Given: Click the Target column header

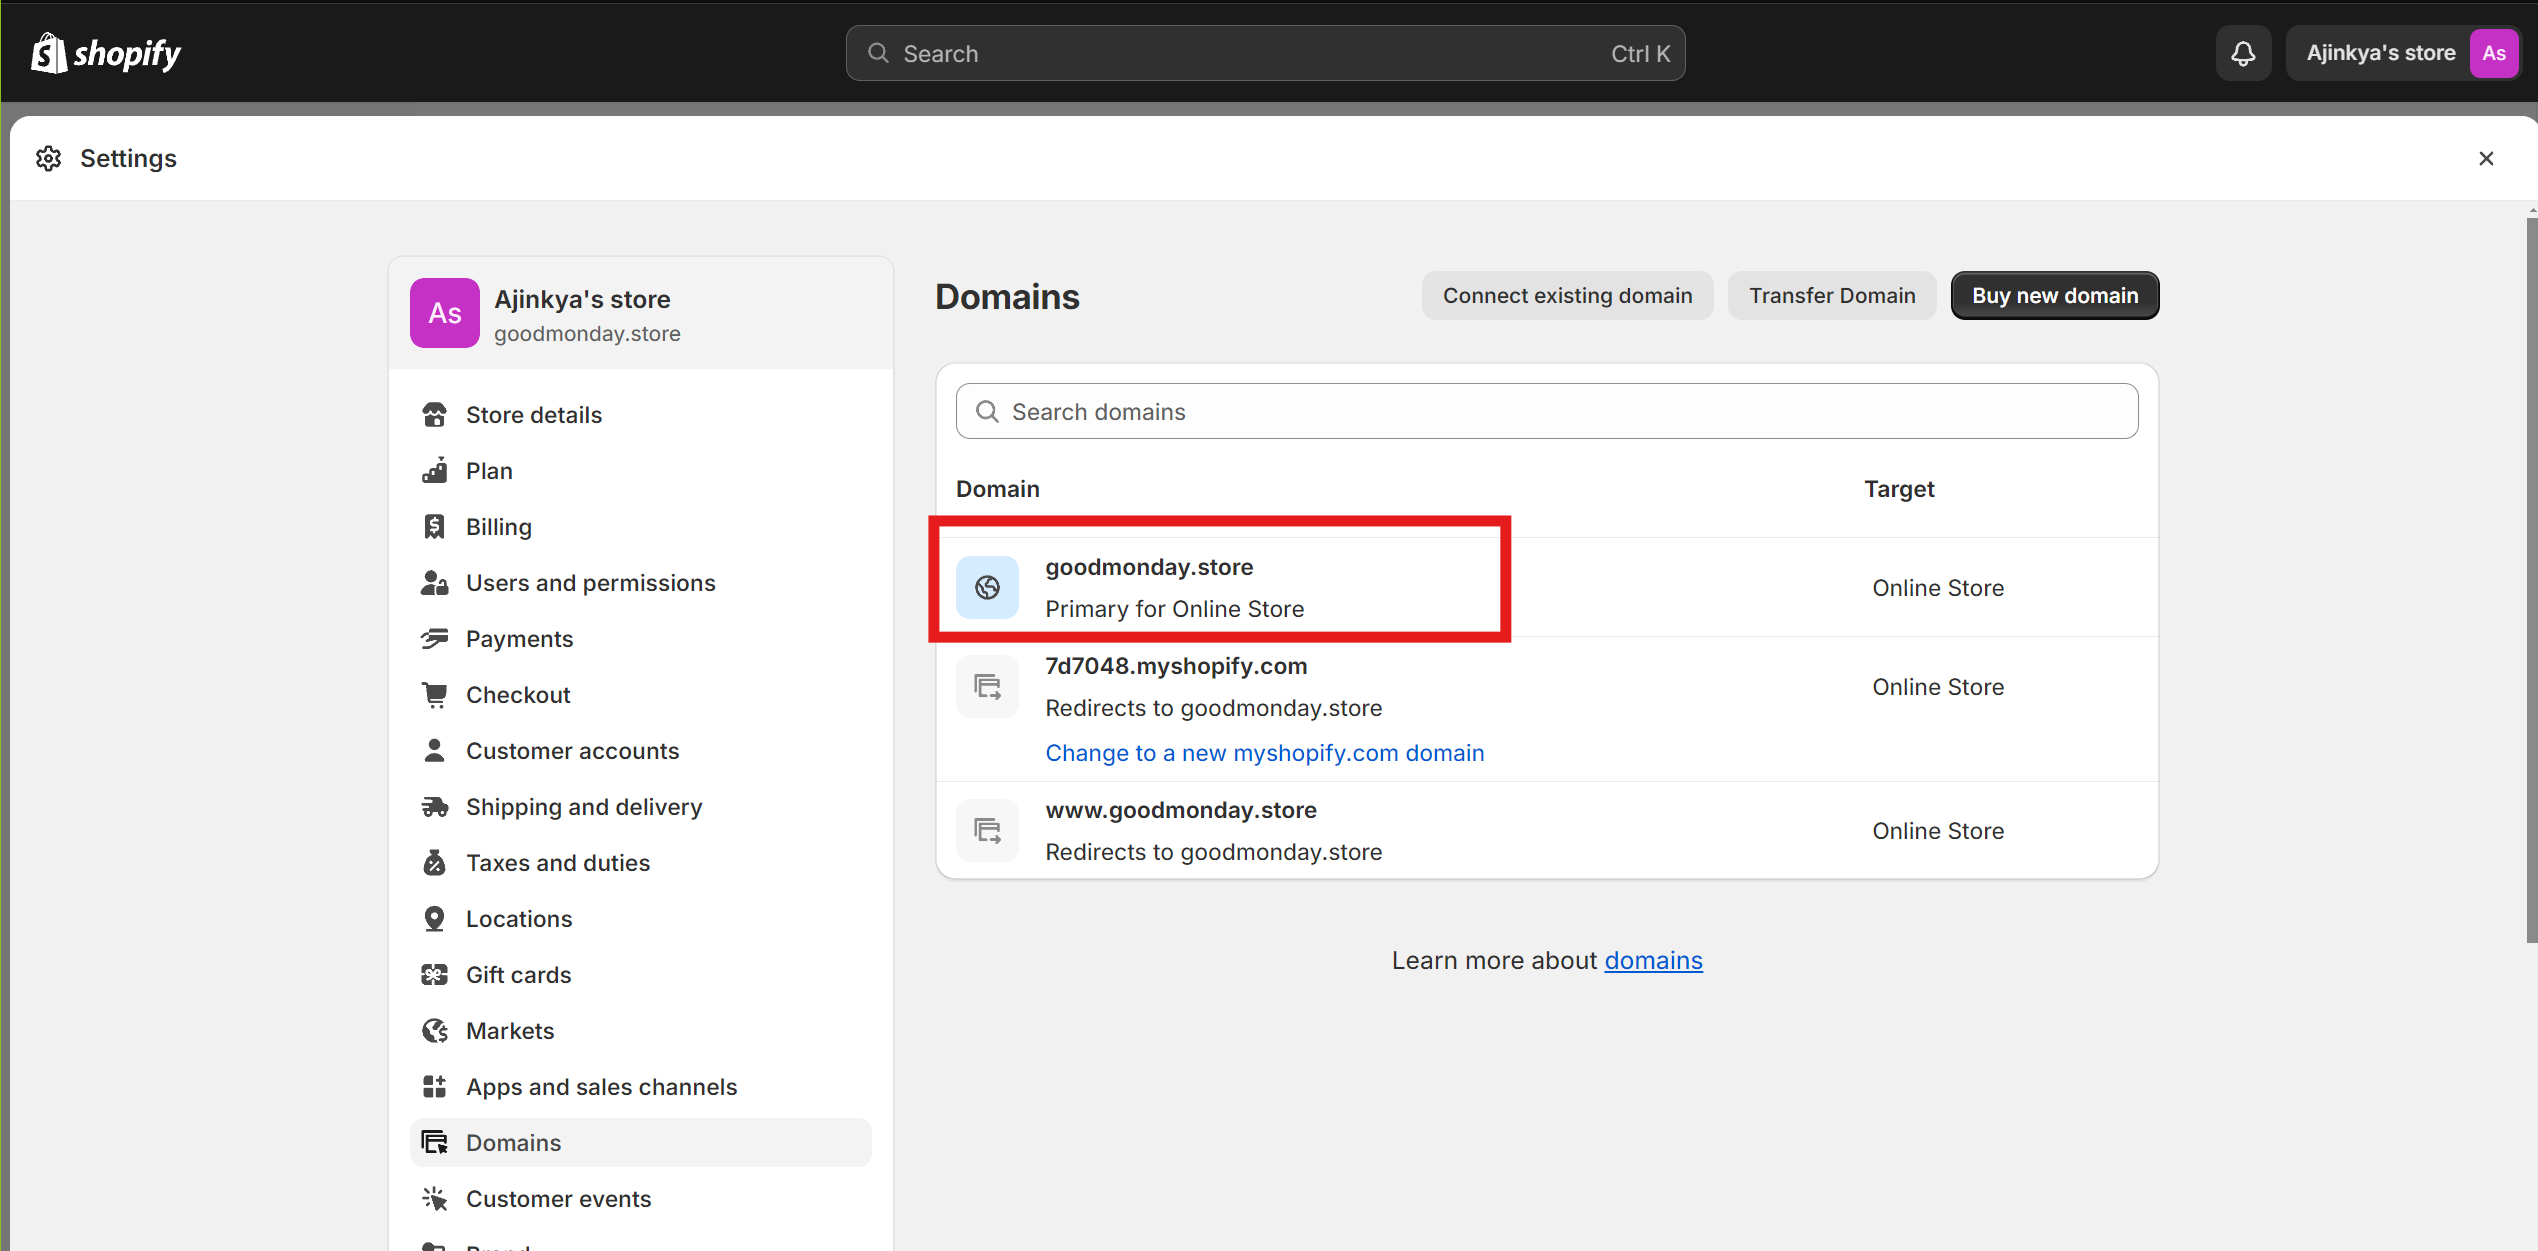Looking at the screenshot, I should tap(1899, 489).
